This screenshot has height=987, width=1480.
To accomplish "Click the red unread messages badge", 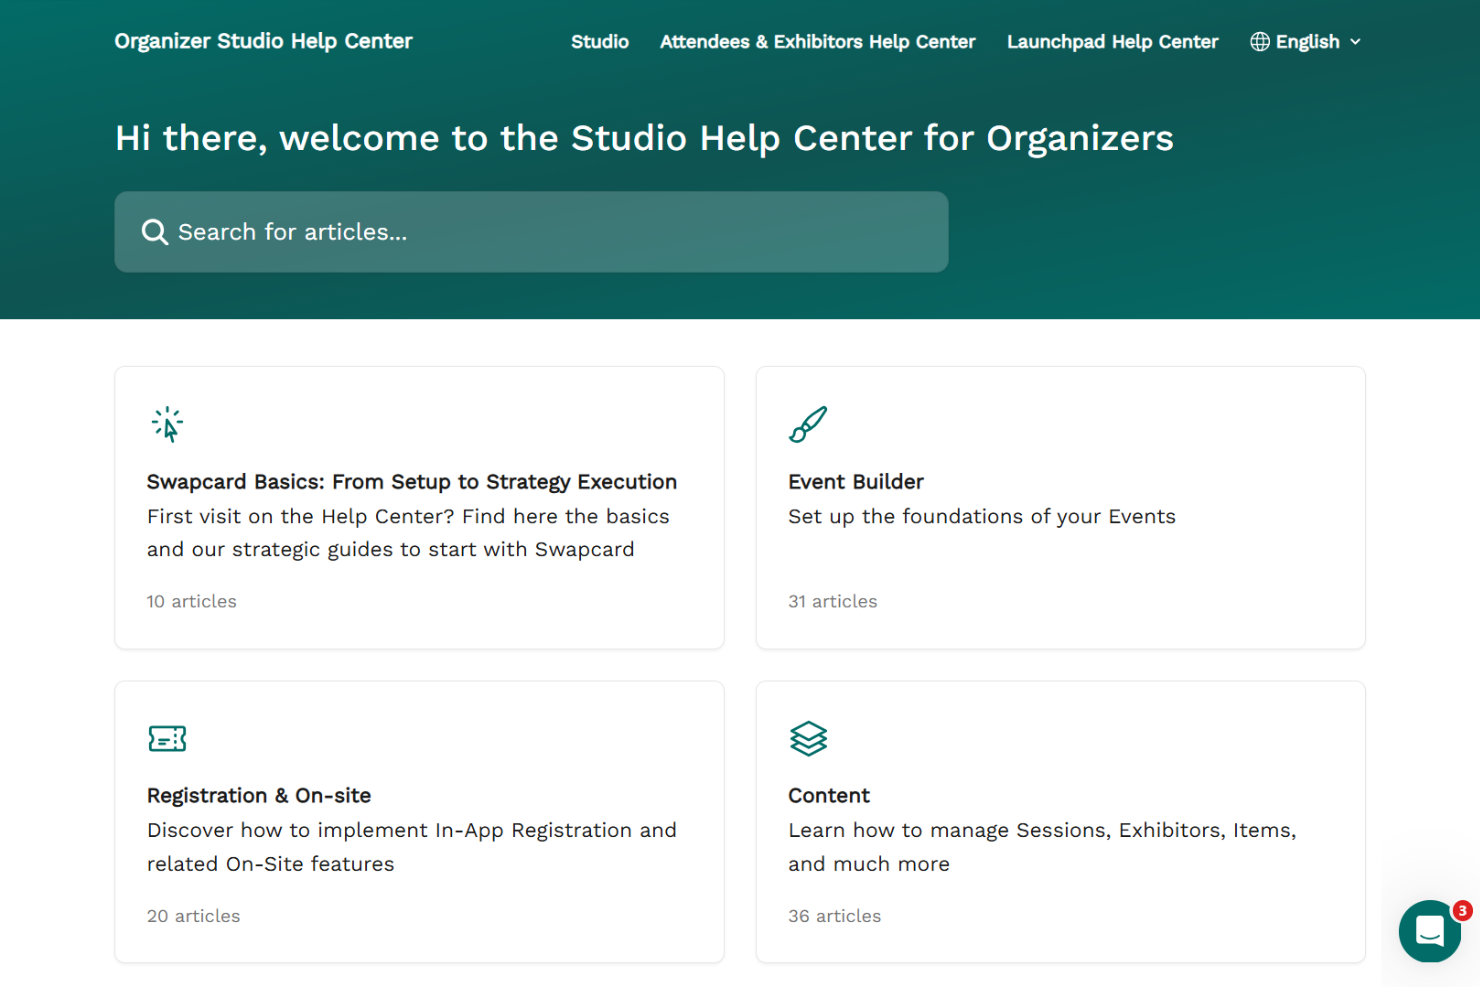I will 1462,910.
